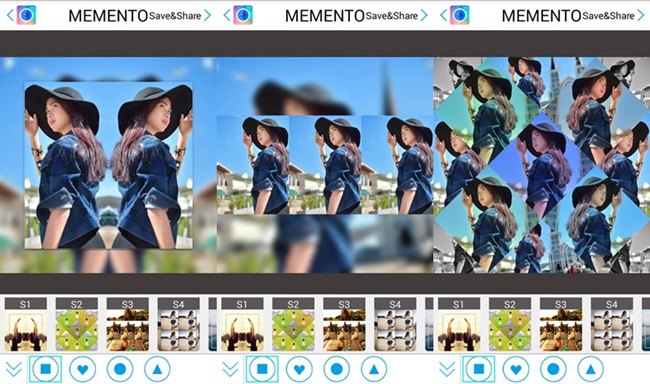Tap Memento app icon on three-strip screen
This screenshot has height=384, width=650.
[243, 15]
